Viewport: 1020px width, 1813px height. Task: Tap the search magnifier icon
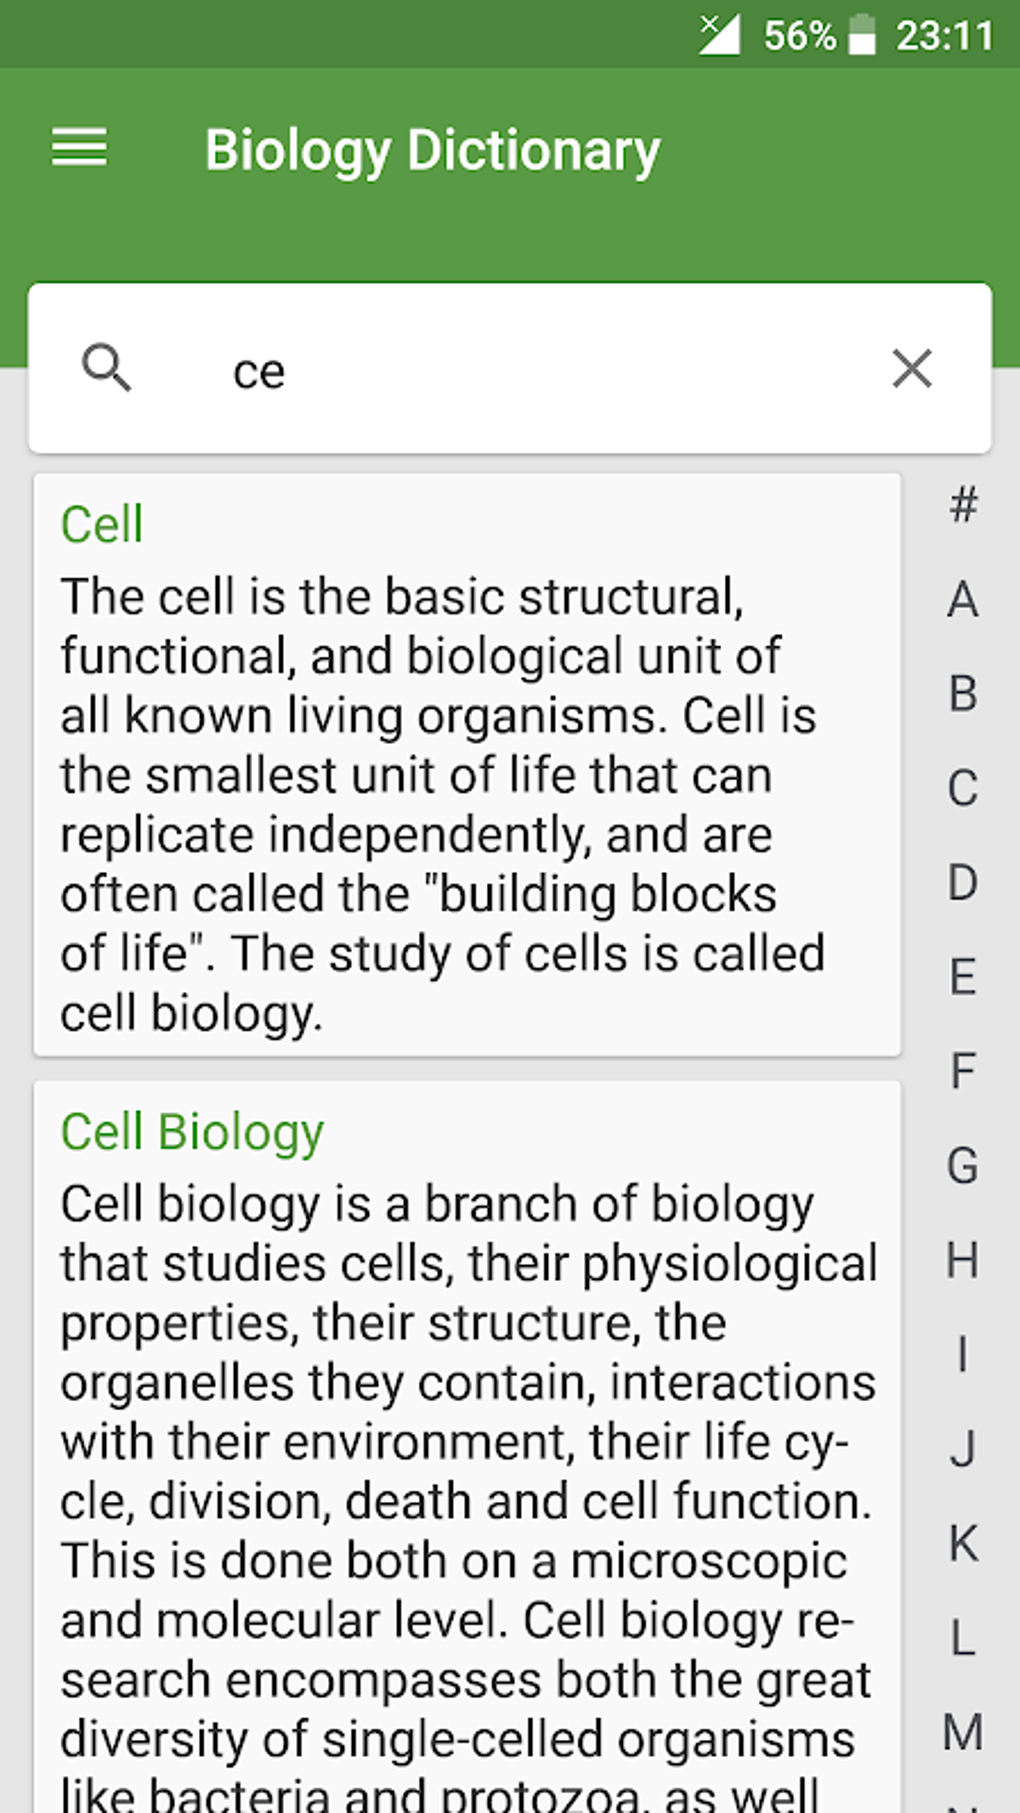click(106, 368)
